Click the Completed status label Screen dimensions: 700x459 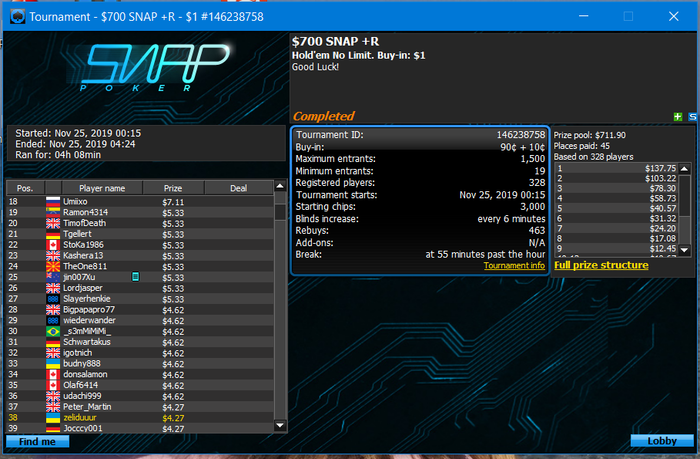[x=323, y=116]
